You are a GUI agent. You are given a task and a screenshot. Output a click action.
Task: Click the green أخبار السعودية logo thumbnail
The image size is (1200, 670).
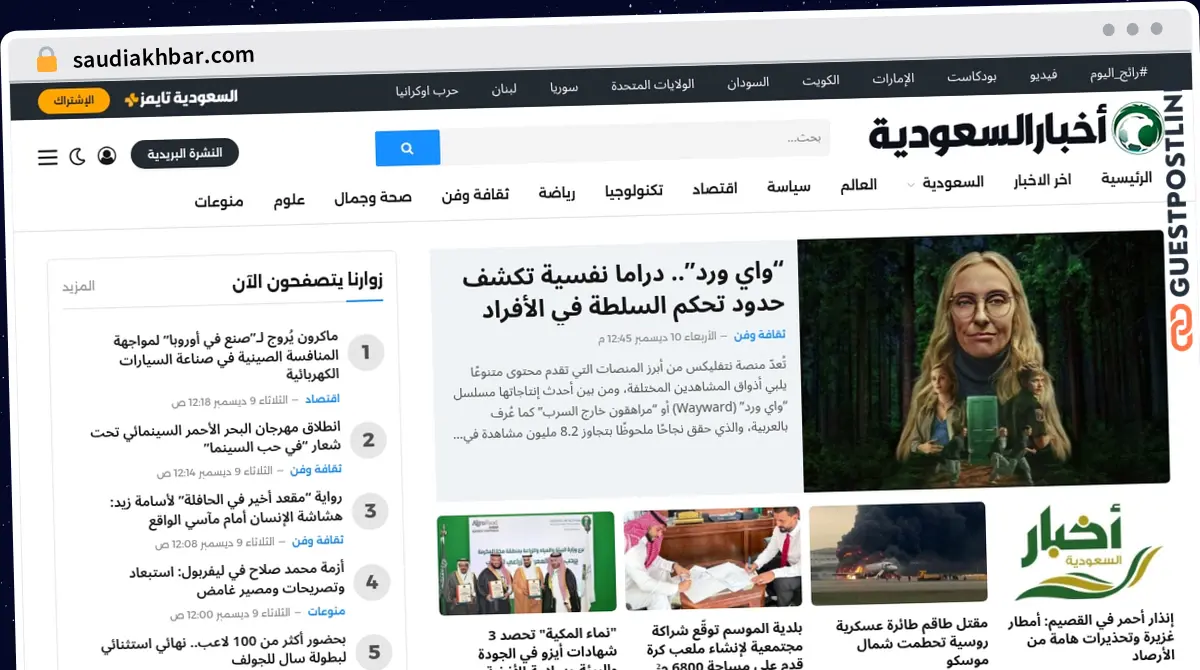click(x=1086, y=550)
